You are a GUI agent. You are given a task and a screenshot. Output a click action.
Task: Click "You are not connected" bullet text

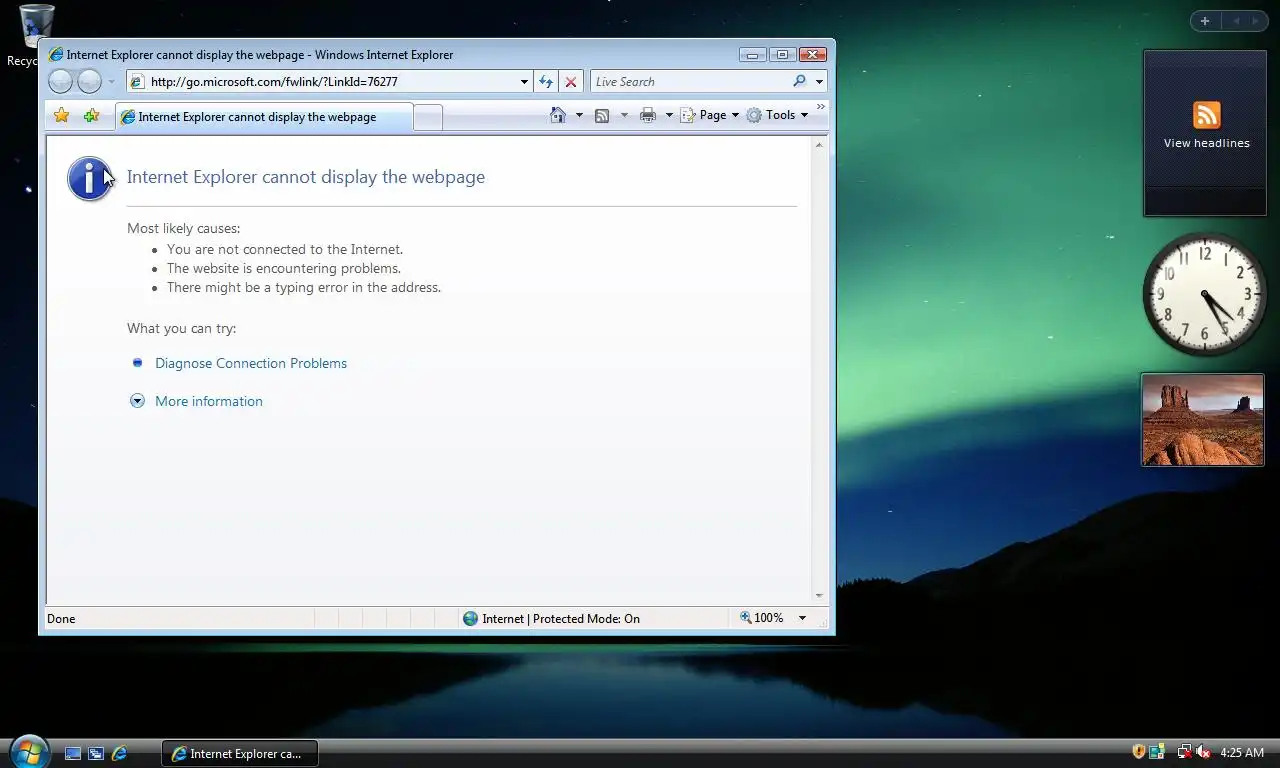(285, 249)
